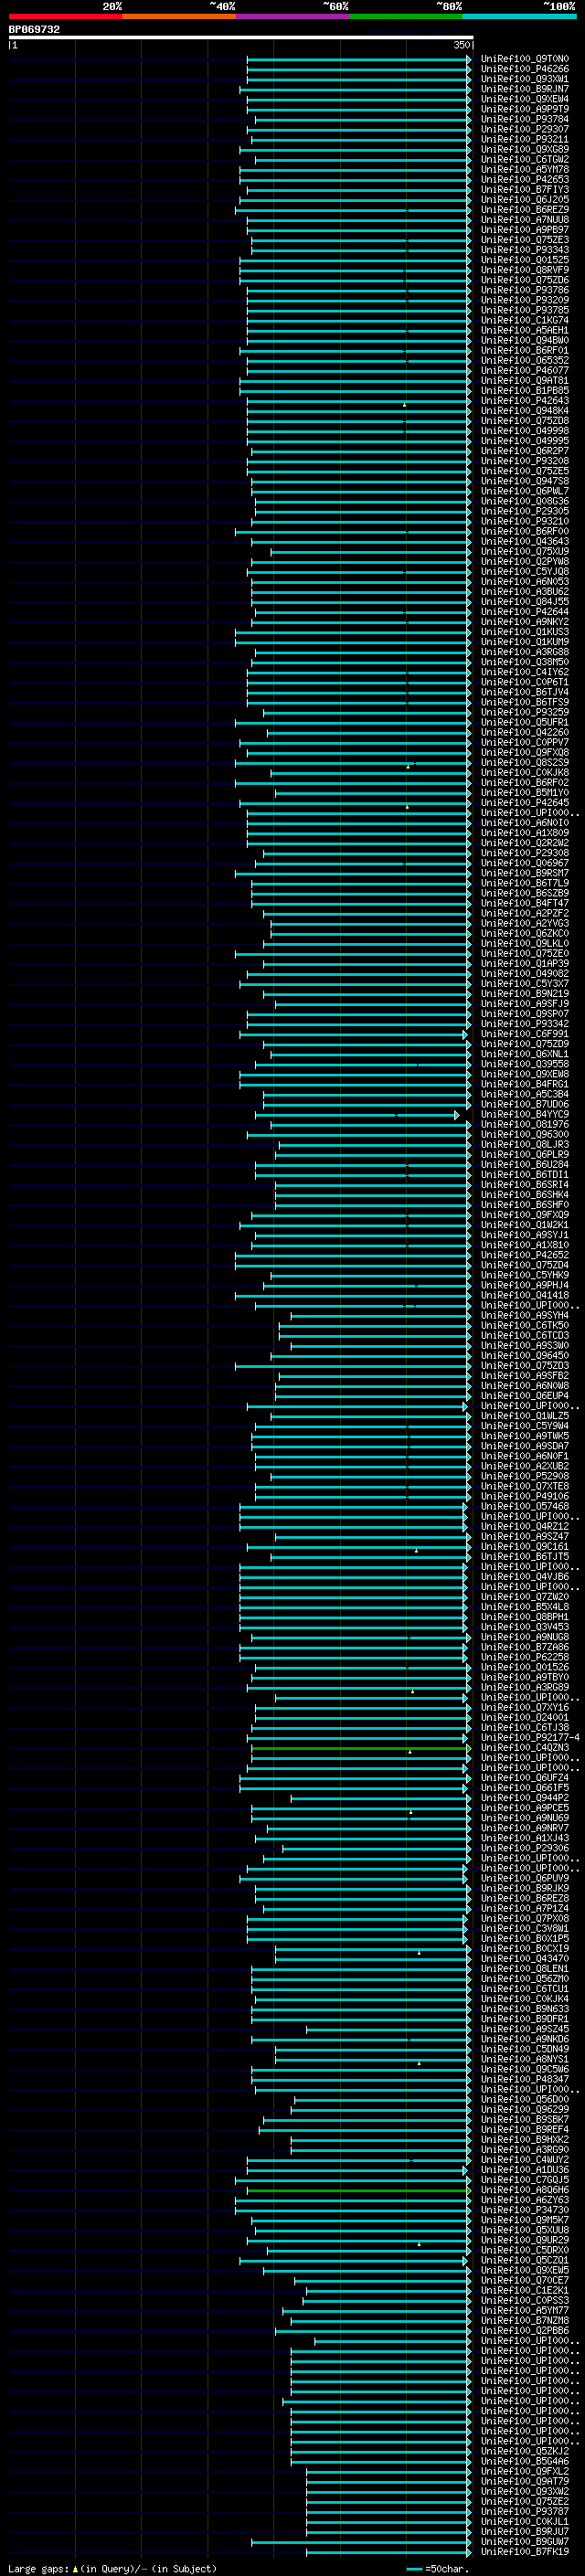This screenshot has width=585, height=2576.
Task: Select the UniRef100_B4YYC9 label
Action: (524, 1114)
